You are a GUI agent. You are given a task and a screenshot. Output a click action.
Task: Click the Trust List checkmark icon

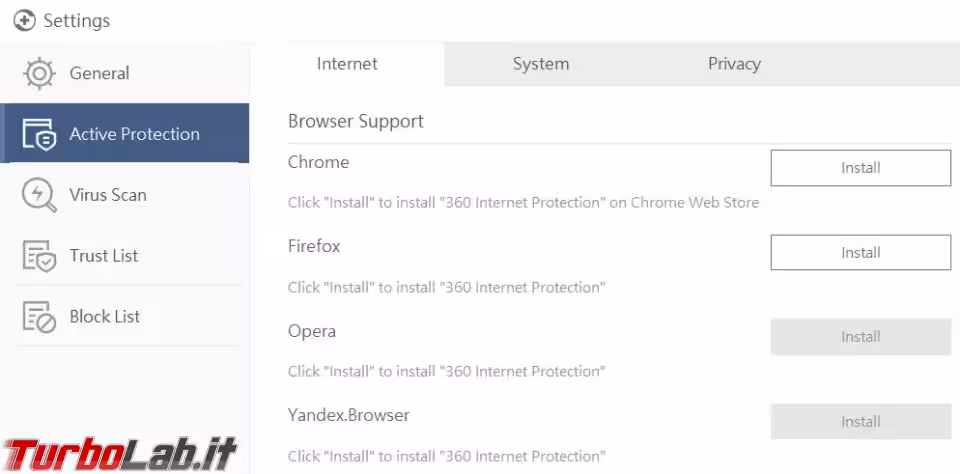[x=39, y=256]
